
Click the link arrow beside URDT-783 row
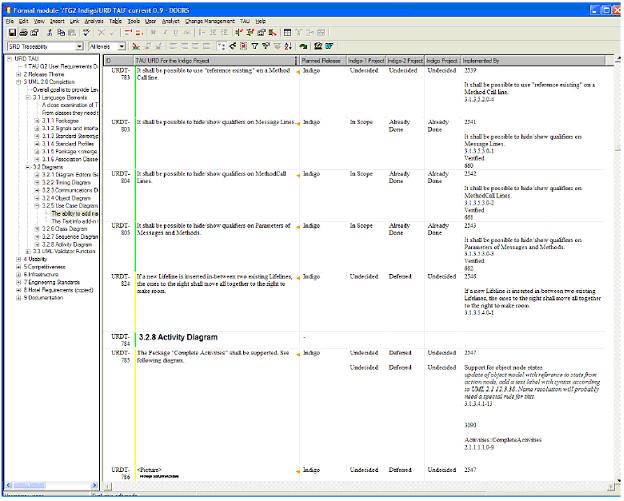pos(297,72)
